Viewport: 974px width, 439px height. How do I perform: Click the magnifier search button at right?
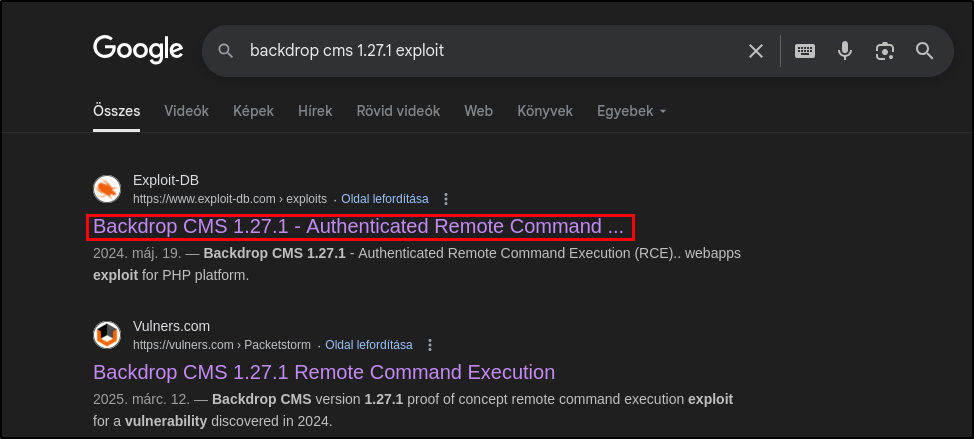click(924, 51)
